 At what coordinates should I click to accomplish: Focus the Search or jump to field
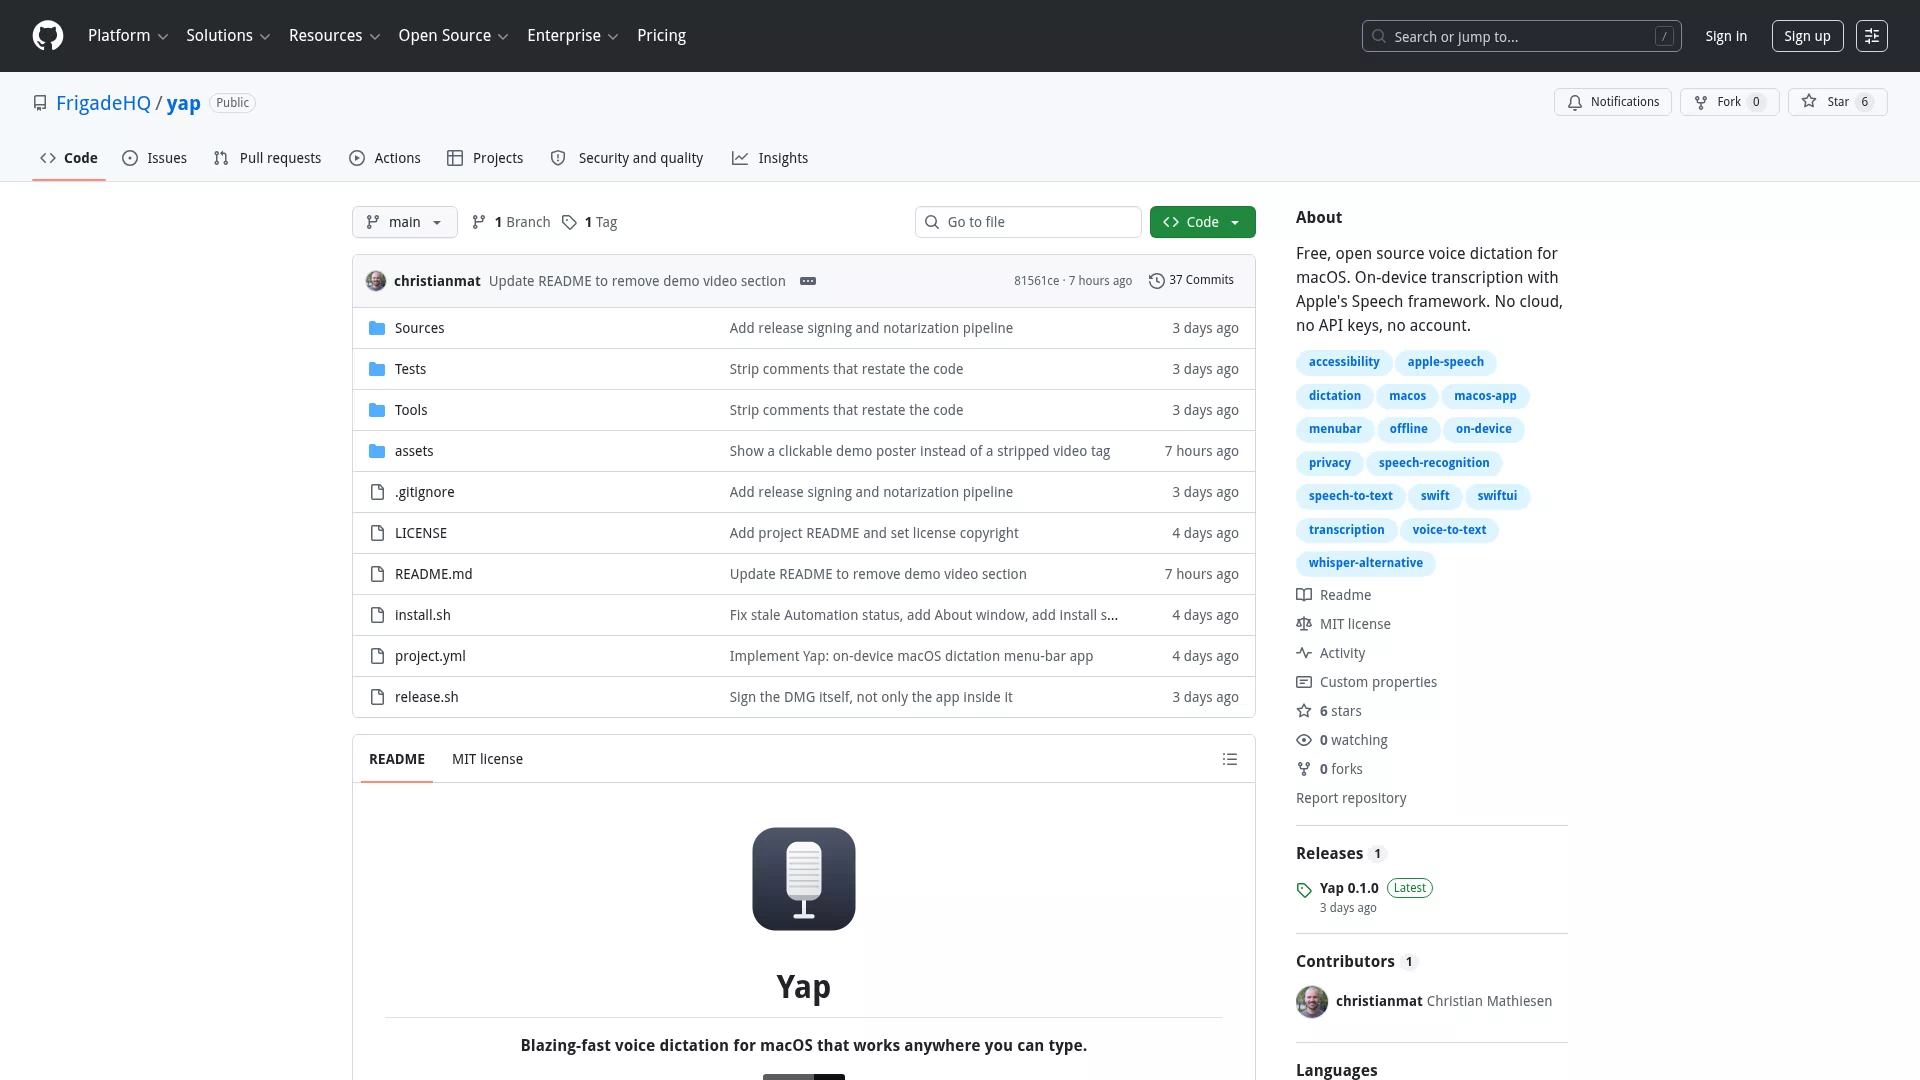tap(1522, 36)
